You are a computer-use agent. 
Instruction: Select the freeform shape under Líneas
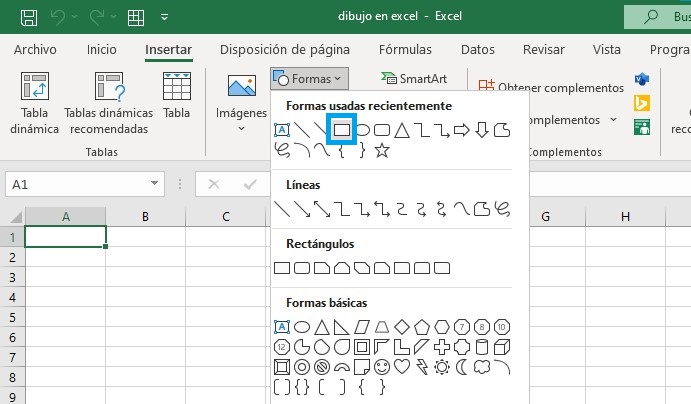[x=482, y=209]
